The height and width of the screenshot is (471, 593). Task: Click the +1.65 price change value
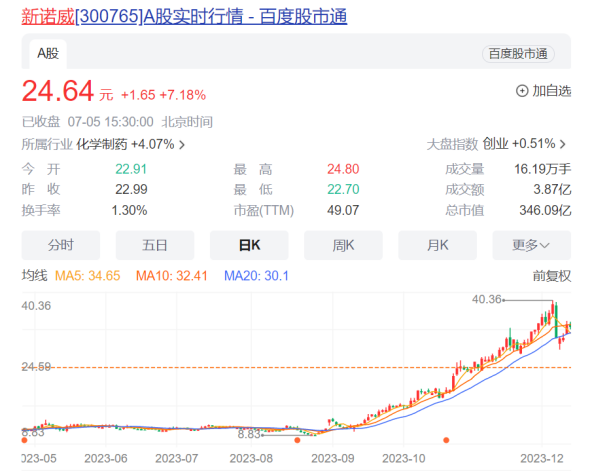(138, 95)
